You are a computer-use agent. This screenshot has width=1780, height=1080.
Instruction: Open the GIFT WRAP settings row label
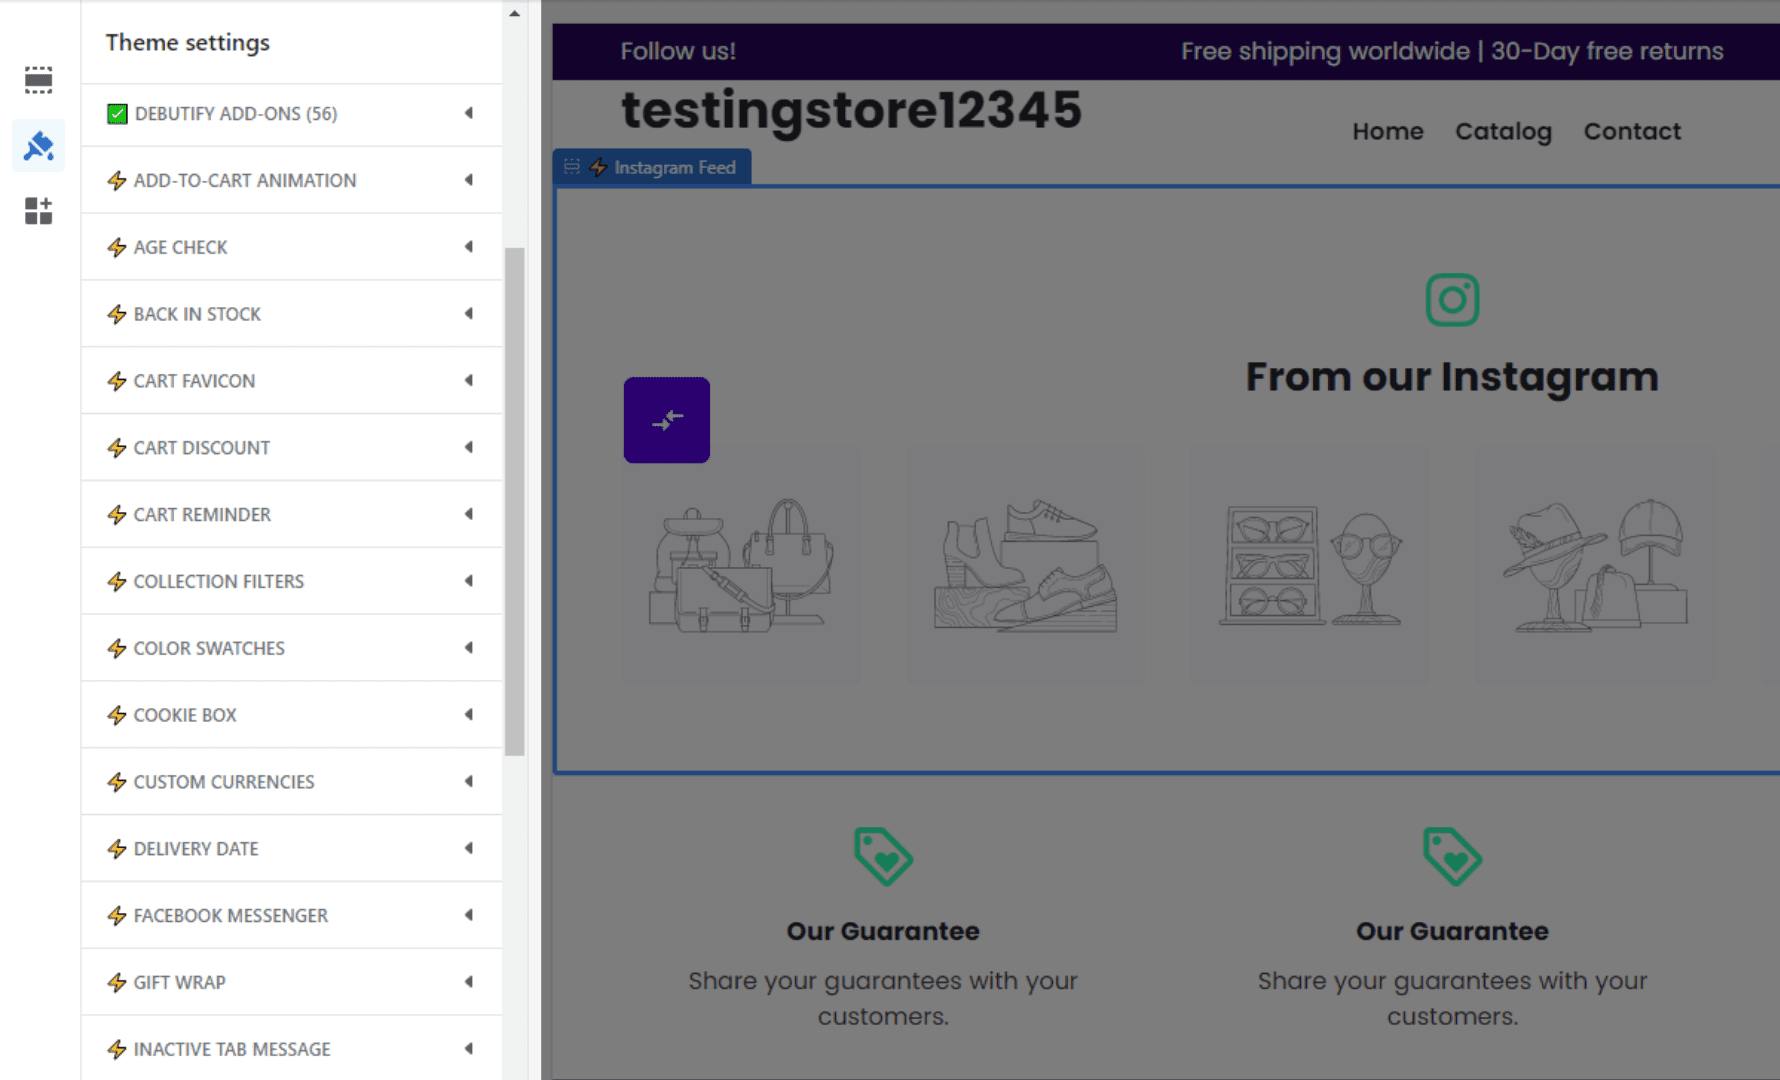point(180,982)
